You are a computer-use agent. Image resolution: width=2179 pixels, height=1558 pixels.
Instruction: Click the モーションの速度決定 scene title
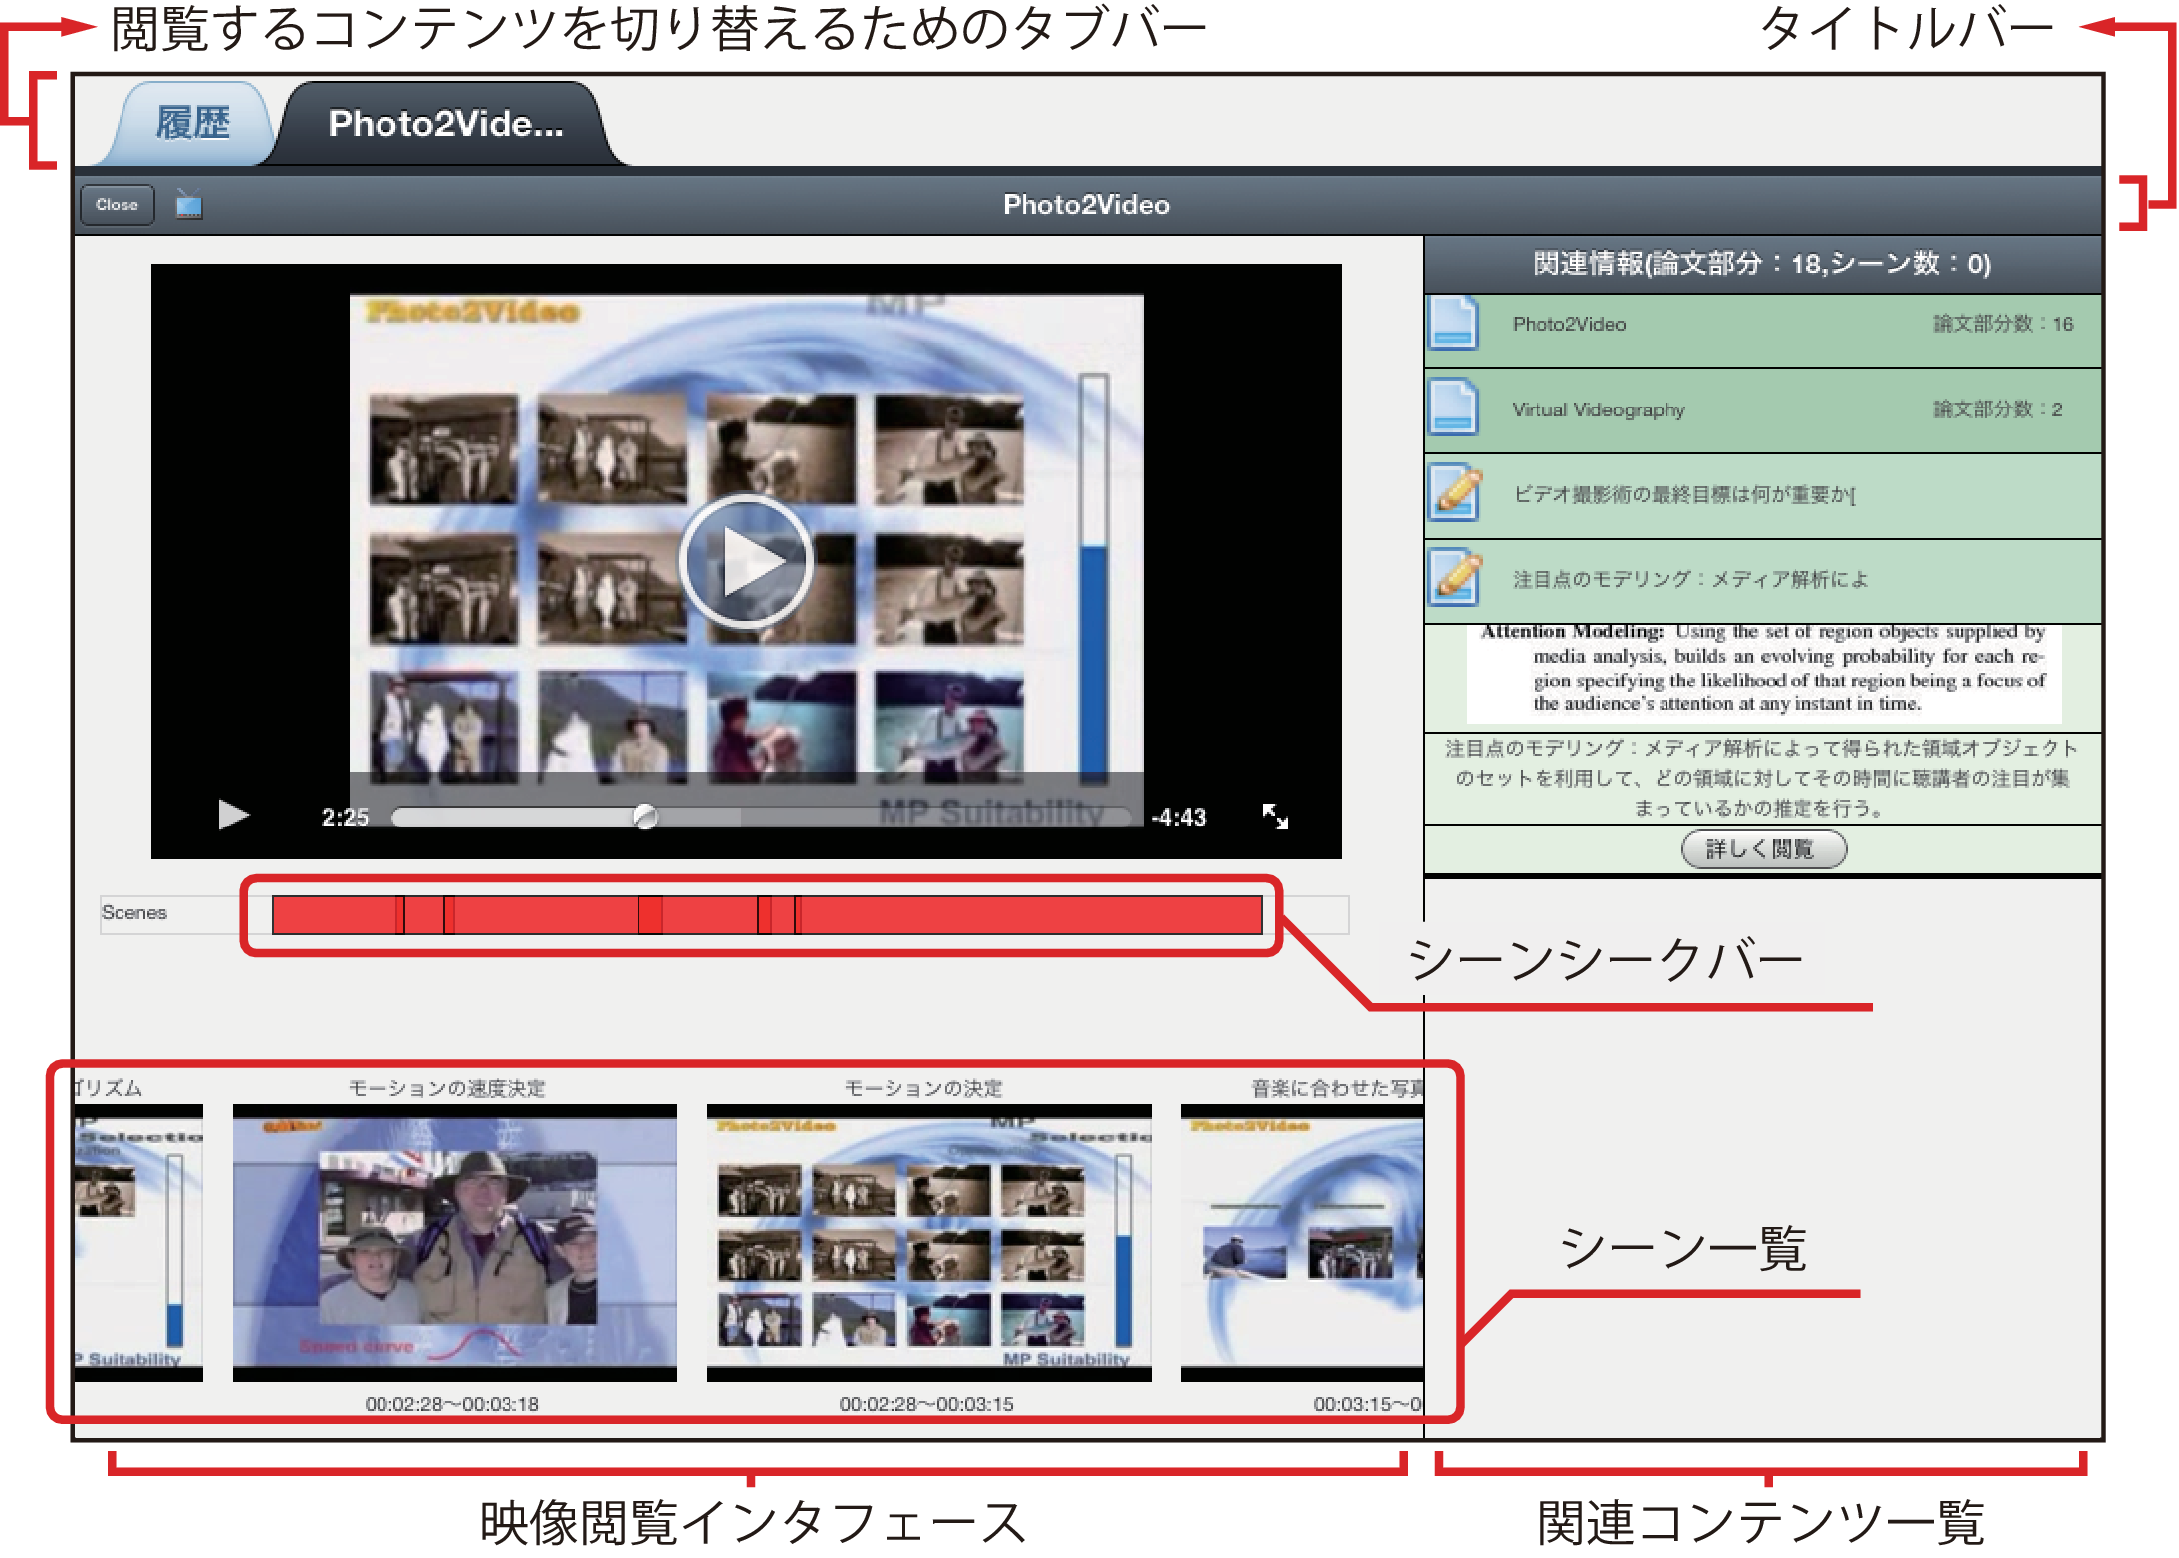coord(447,1088)
